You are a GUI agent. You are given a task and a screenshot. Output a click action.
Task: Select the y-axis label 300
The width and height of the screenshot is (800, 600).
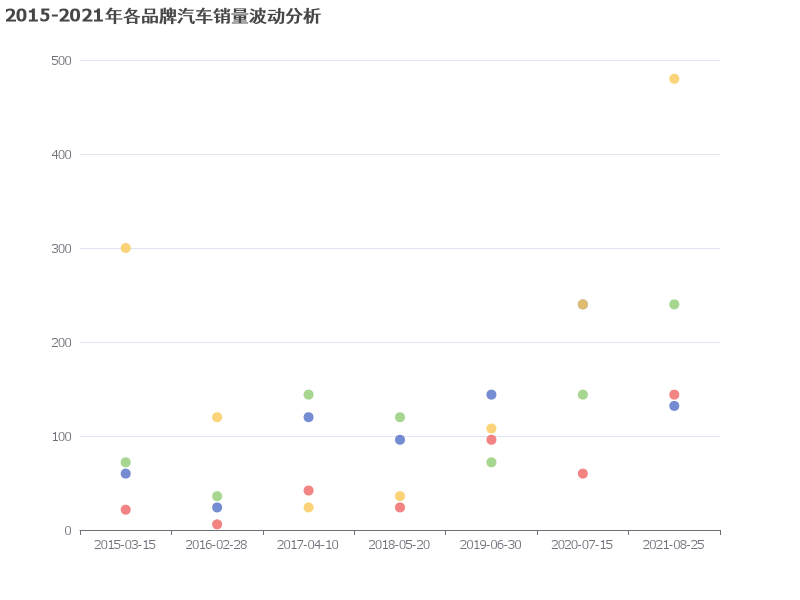tap(61, 248)
